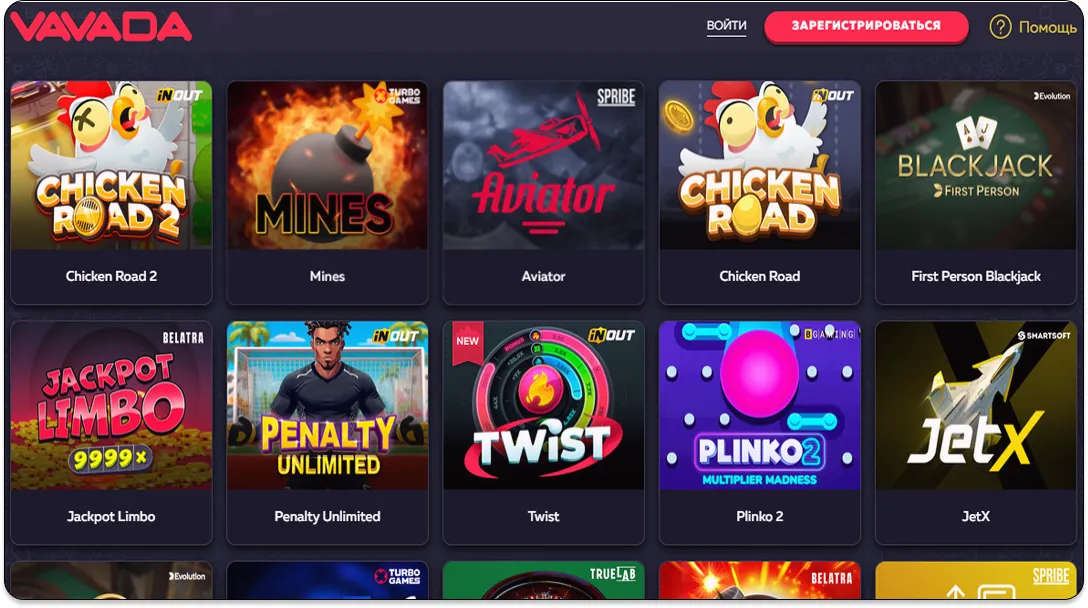Open the Chicken Road 2 game thumbnail

(111, 165)
